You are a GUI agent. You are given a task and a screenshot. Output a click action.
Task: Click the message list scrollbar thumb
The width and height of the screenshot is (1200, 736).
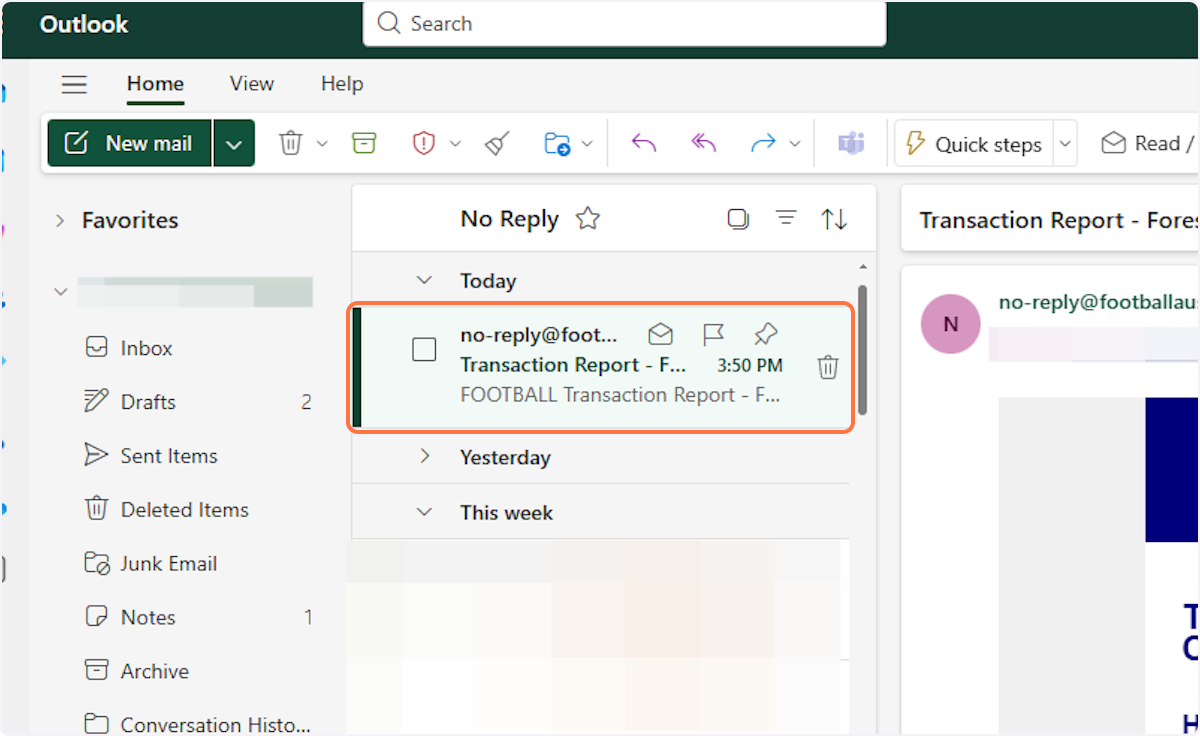coord(862,350)
